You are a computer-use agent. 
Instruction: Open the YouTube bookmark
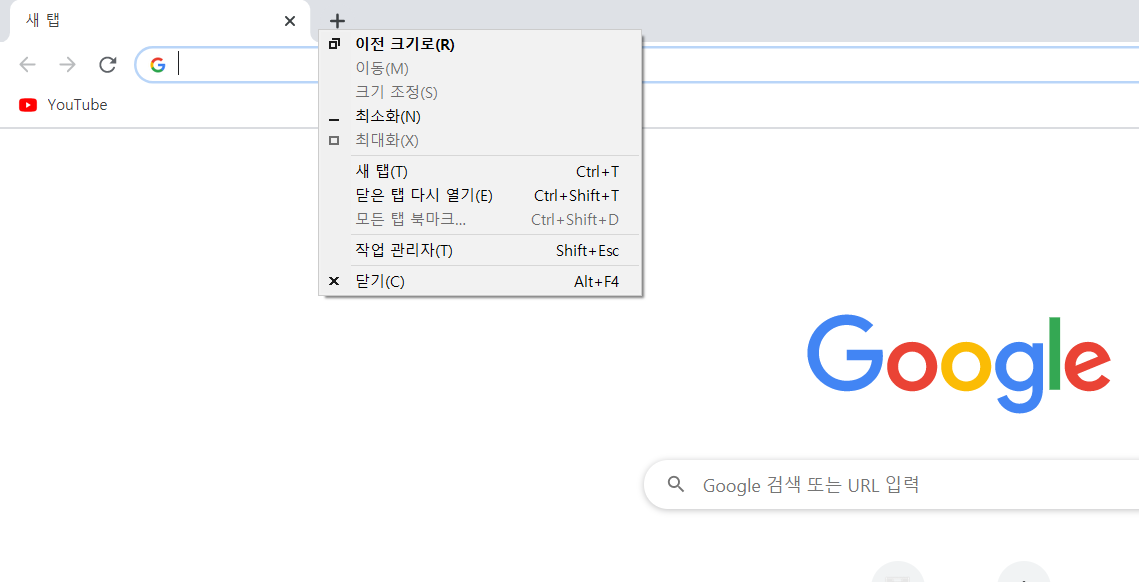click(63, 105)
